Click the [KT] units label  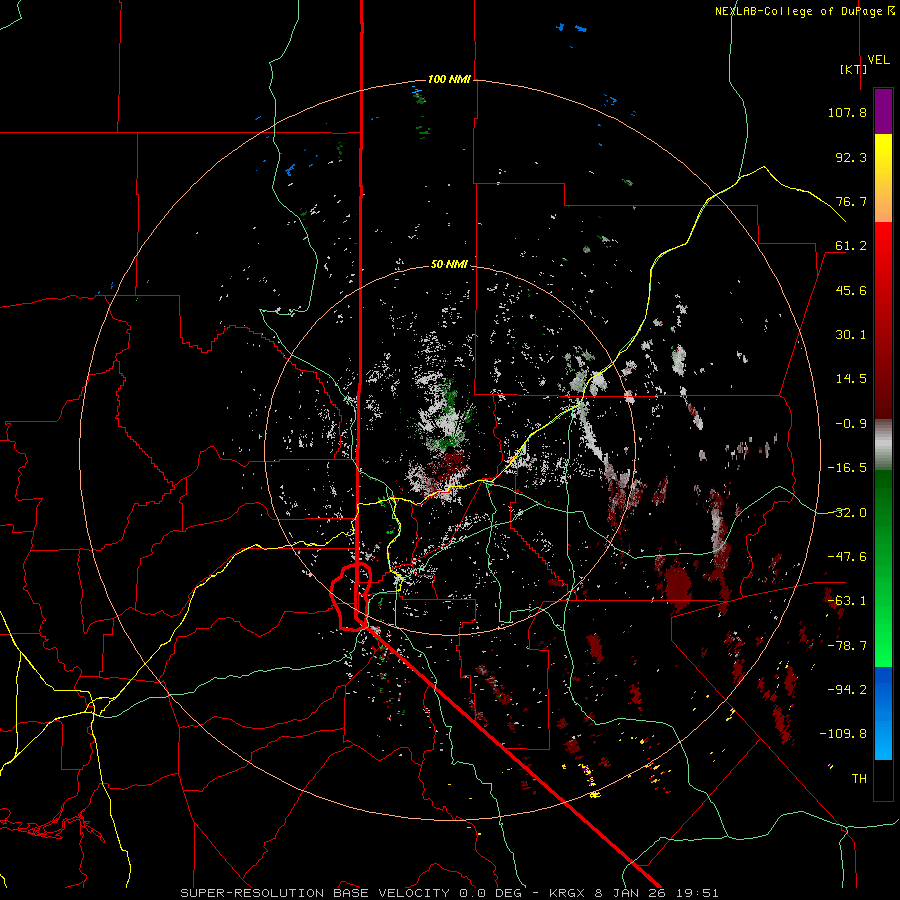tap(854, 69)
